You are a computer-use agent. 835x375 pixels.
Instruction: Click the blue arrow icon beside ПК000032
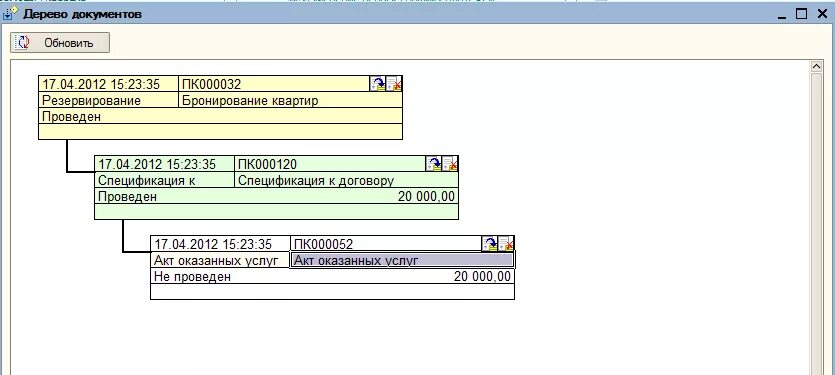click(x=378, y=84)
